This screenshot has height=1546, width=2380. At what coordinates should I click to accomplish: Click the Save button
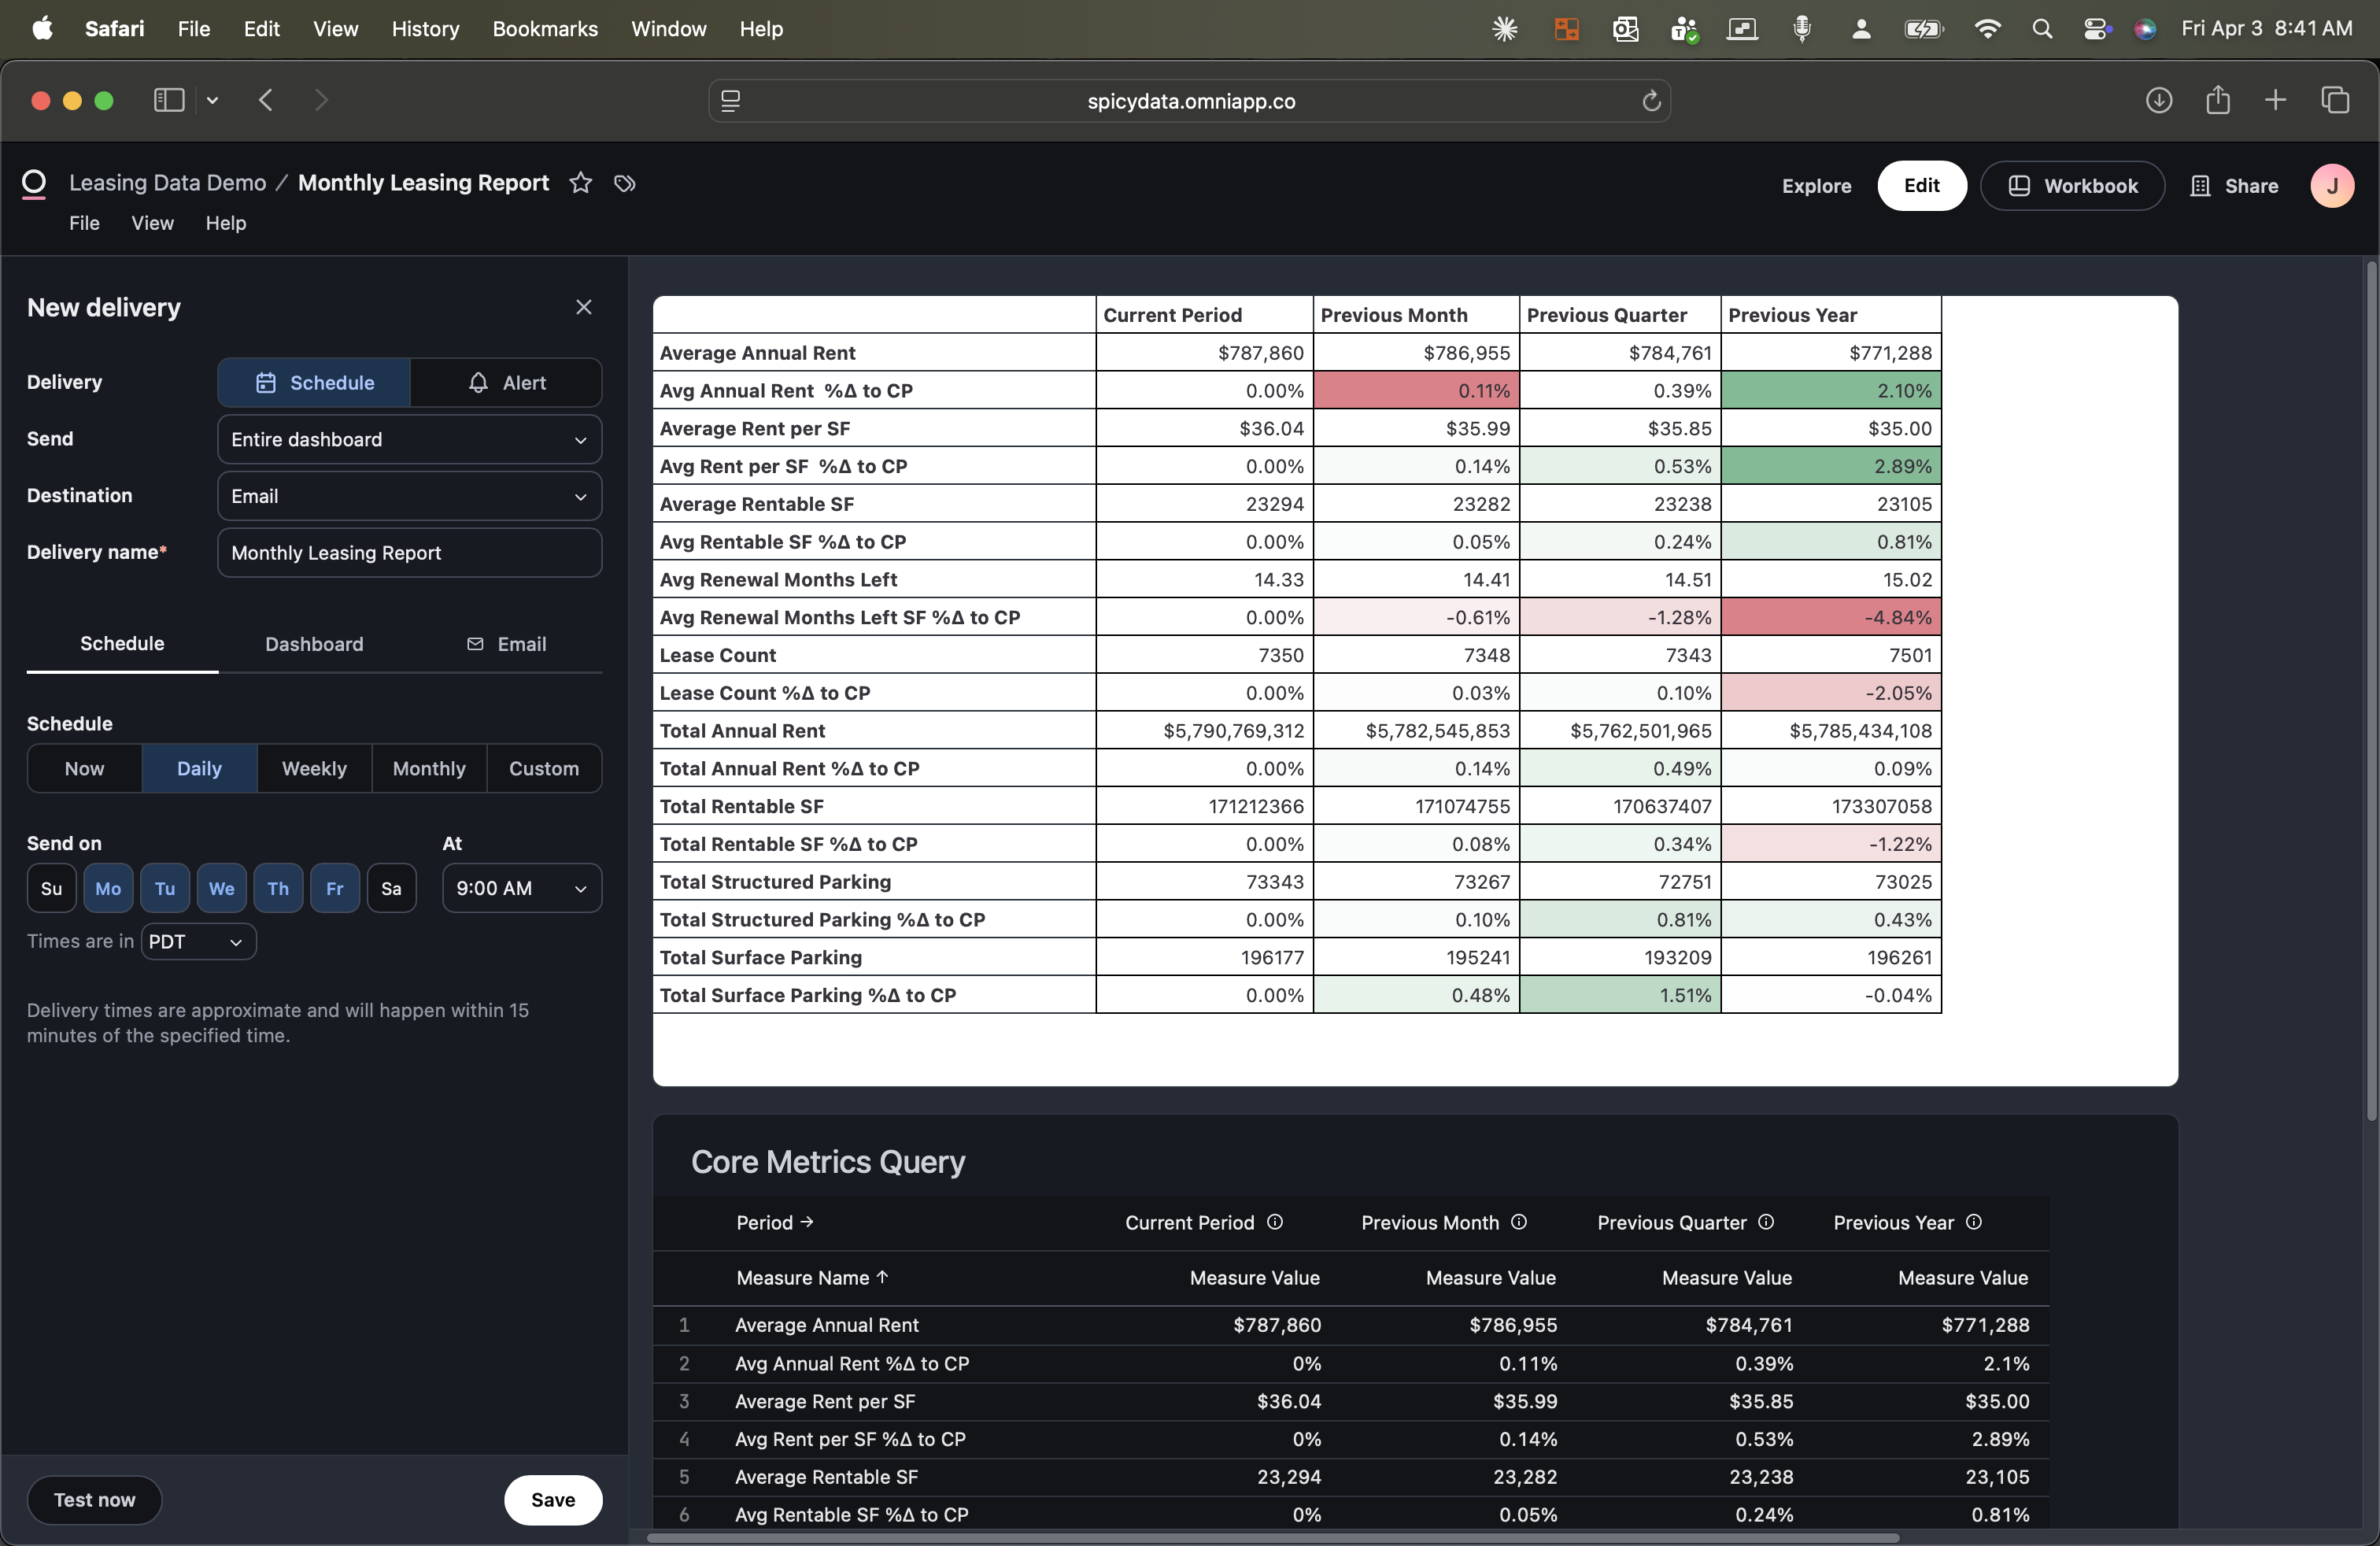(x=552, y=1500)
